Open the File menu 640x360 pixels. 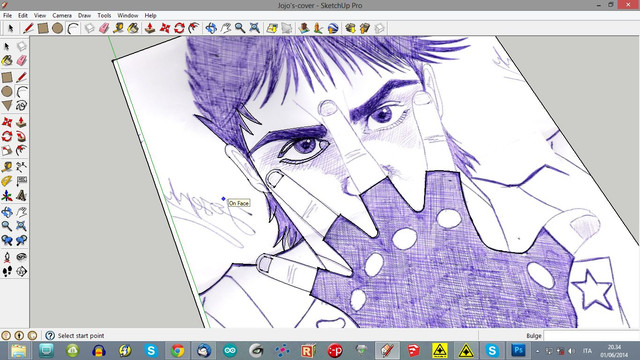[7, 16]
